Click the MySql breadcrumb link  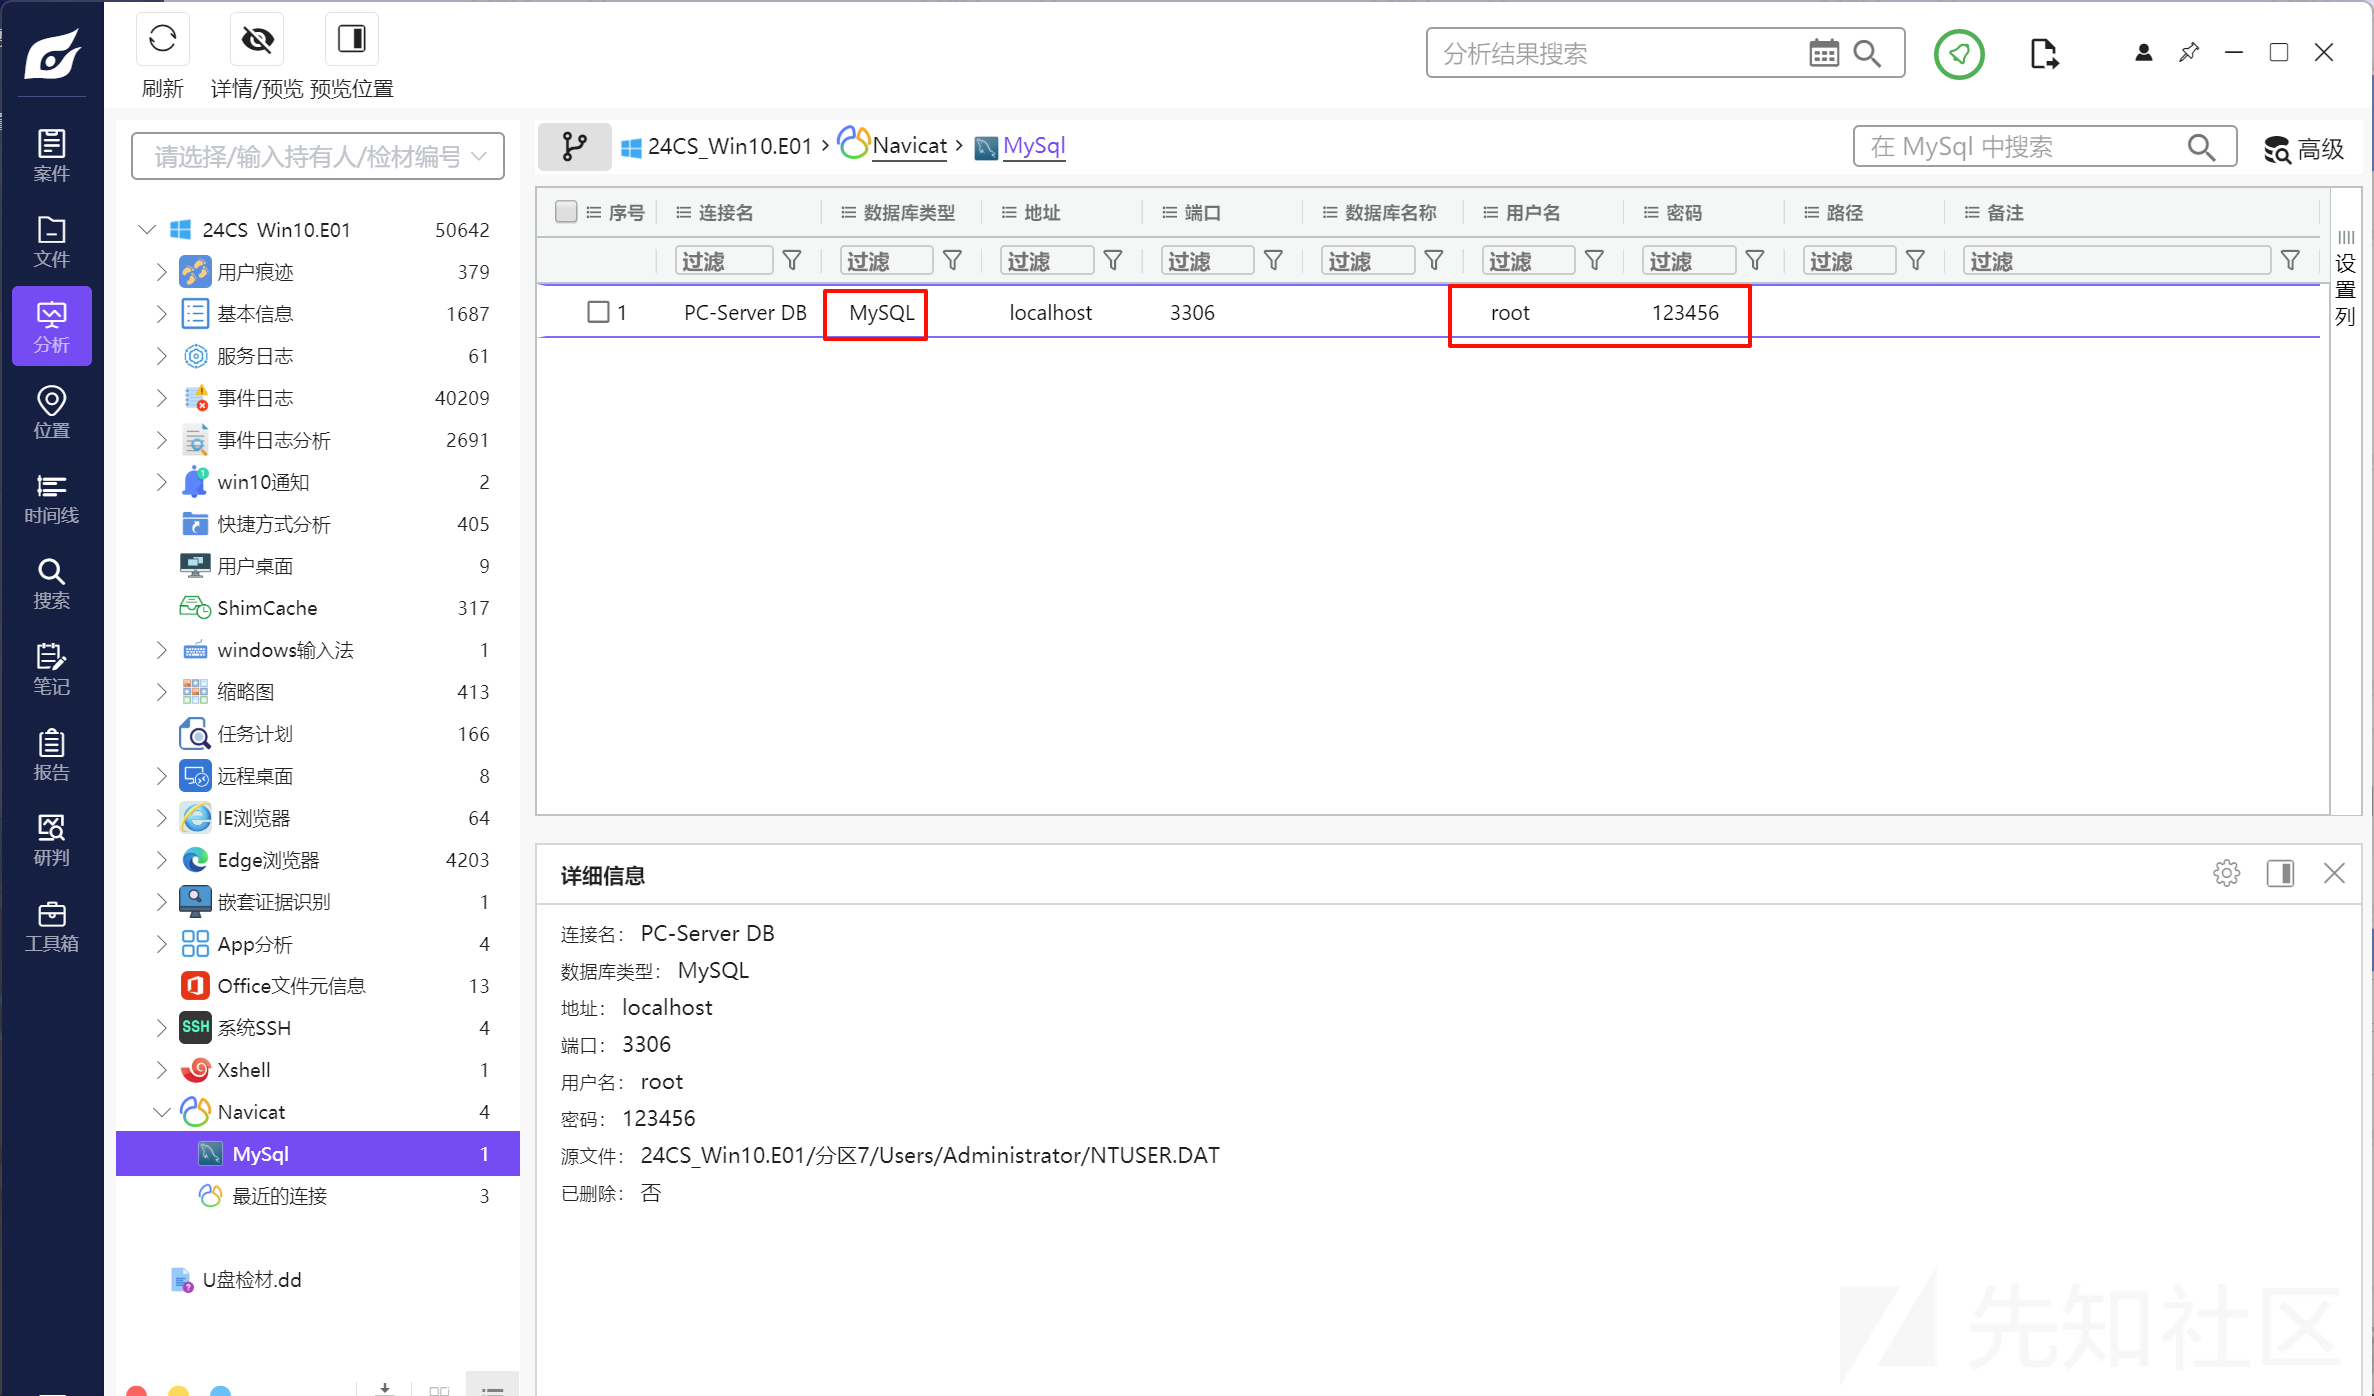[1034, 146]
